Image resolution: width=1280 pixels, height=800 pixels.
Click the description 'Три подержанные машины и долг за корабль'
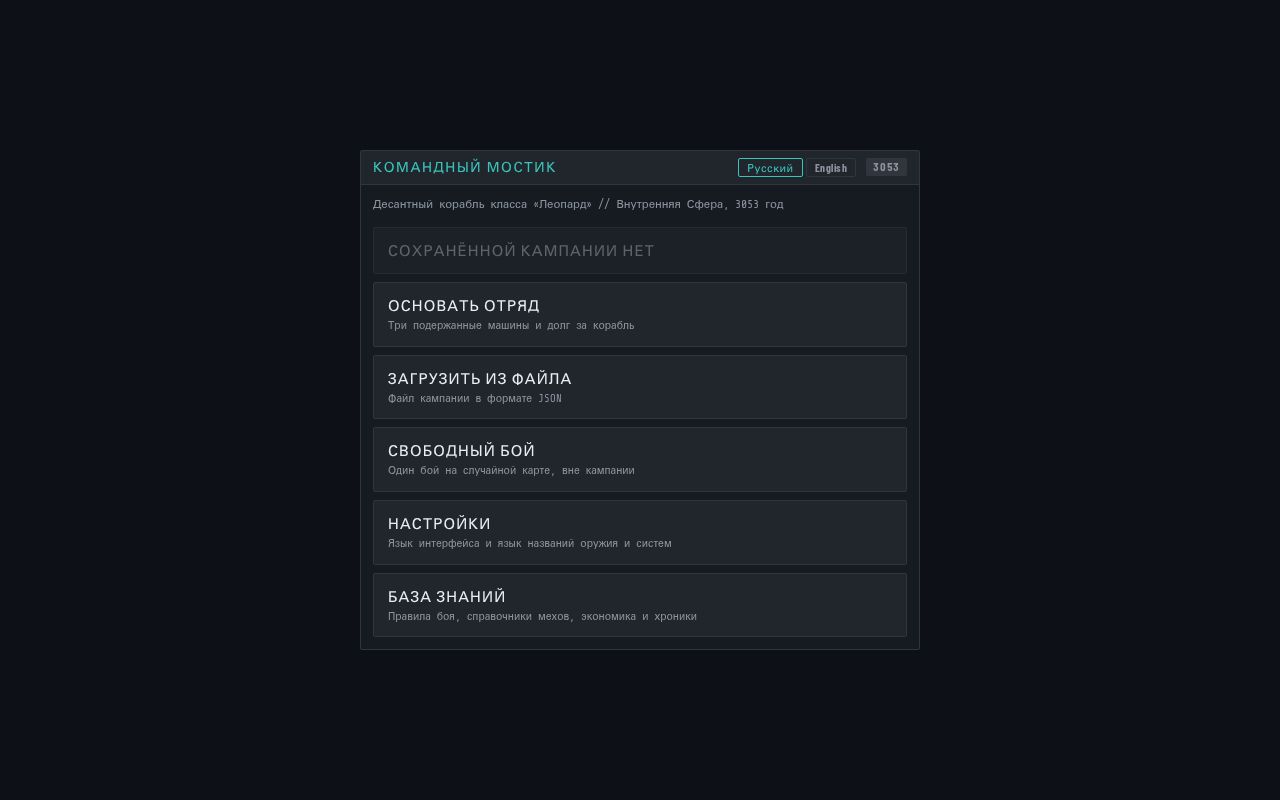point(511,325)
